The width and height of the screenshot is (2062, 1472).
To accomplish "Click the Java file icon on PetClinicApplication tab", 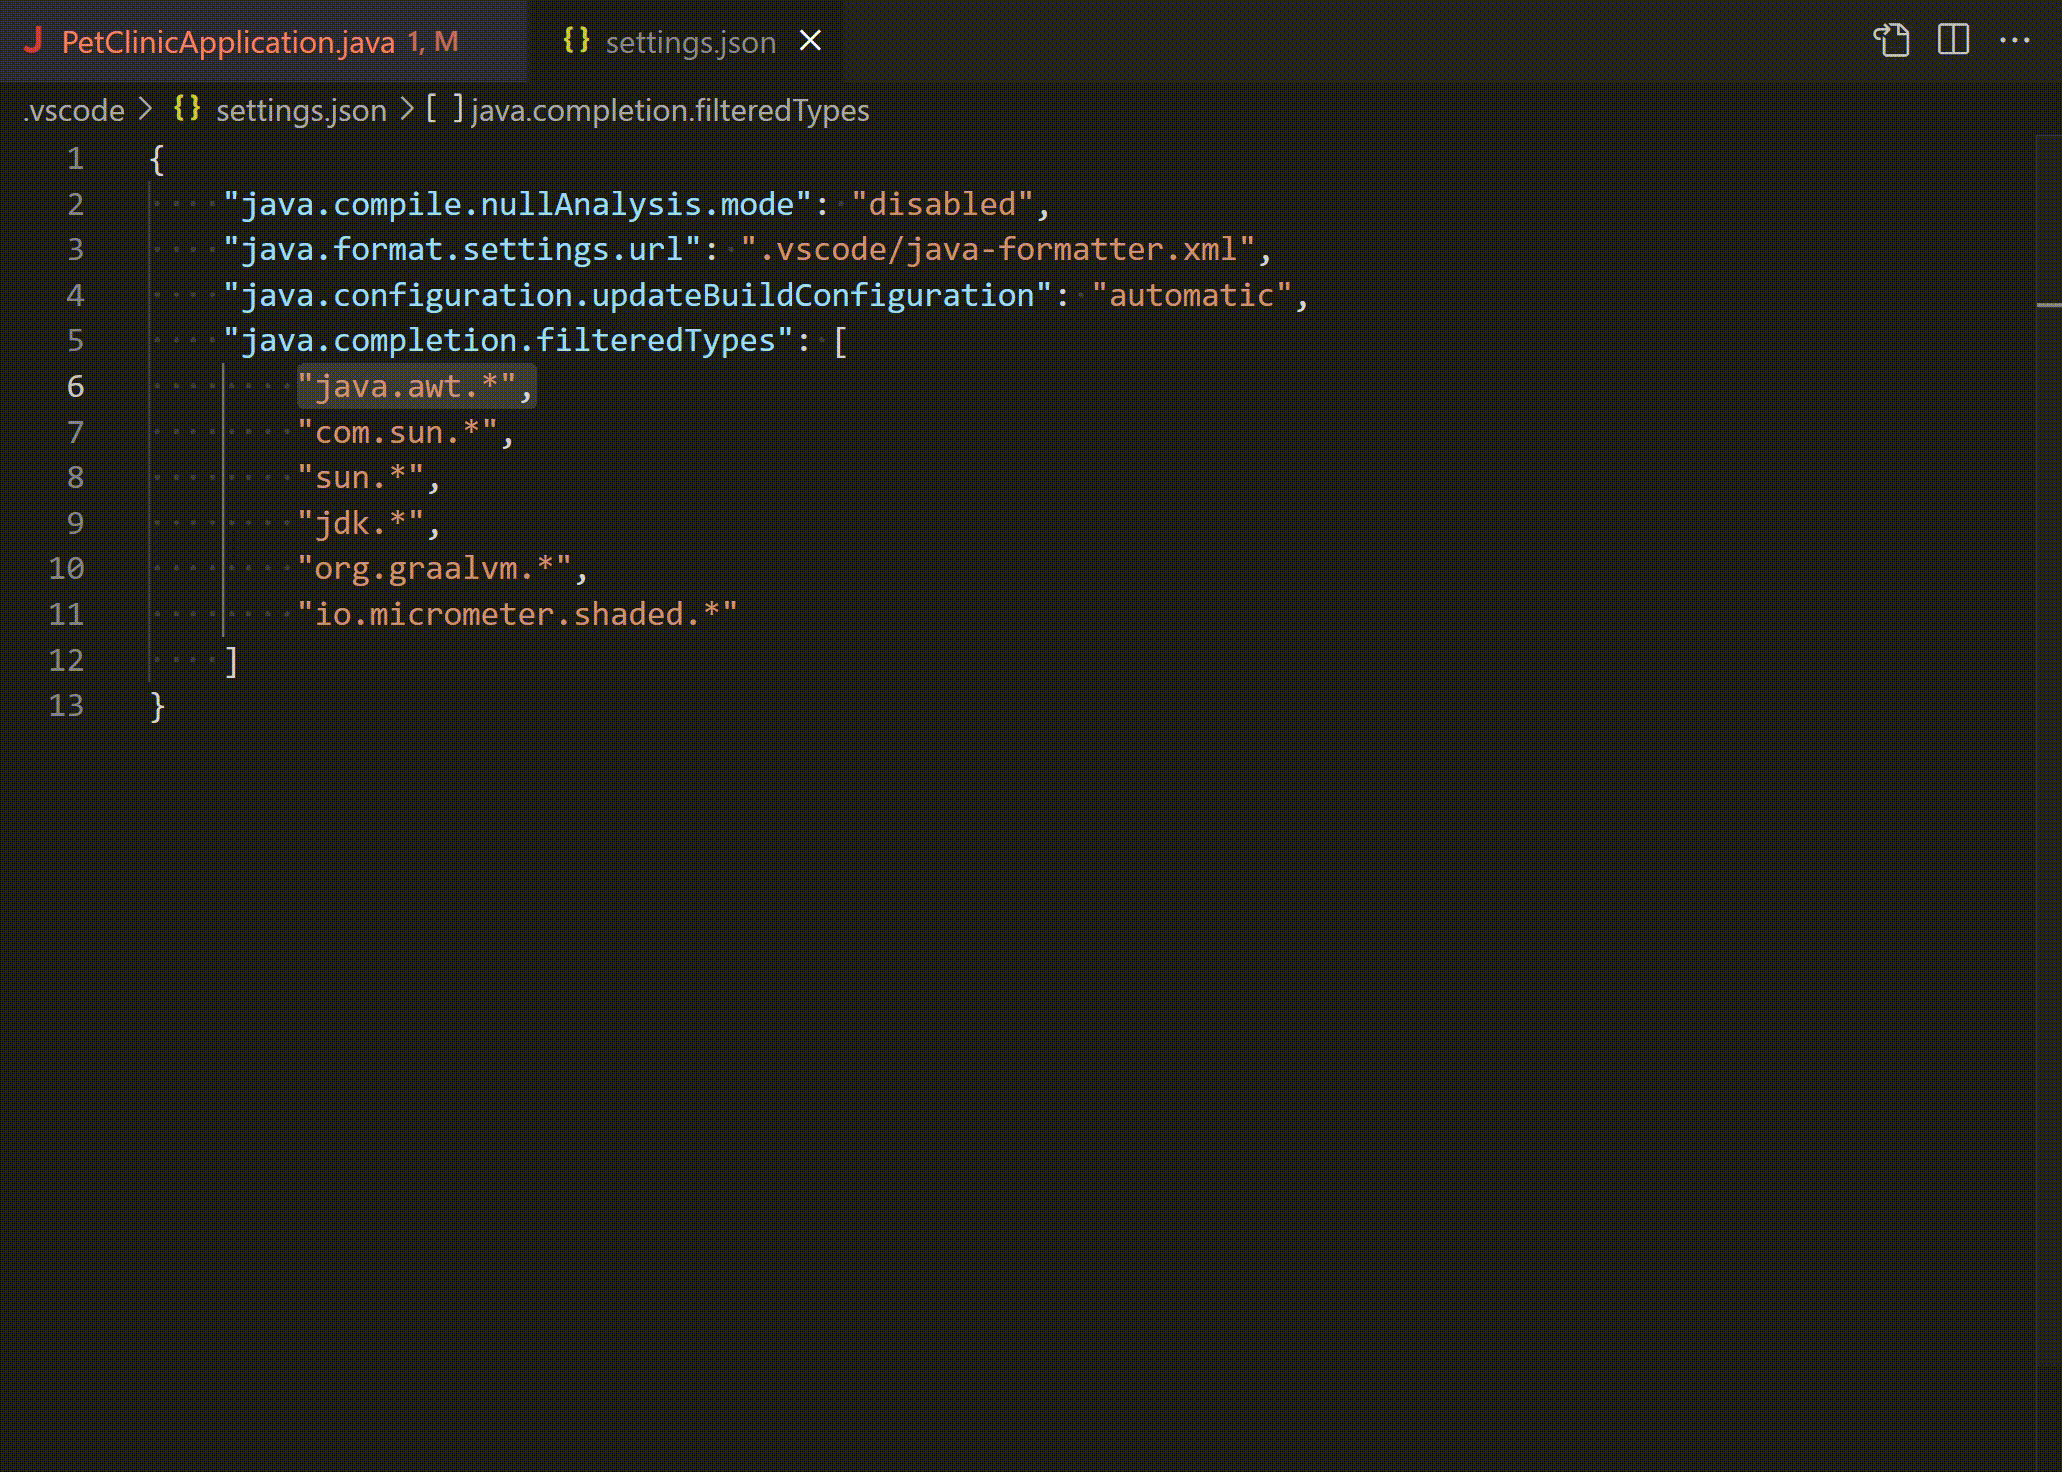I will tap(34, 41).
